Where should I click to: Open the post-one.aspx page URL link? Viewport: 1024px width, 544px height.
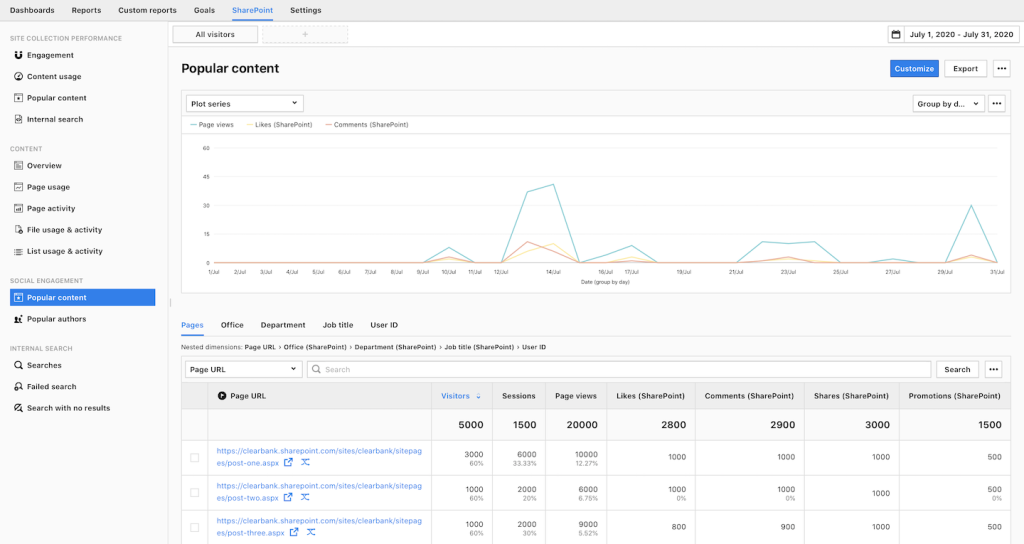point(319,456)
